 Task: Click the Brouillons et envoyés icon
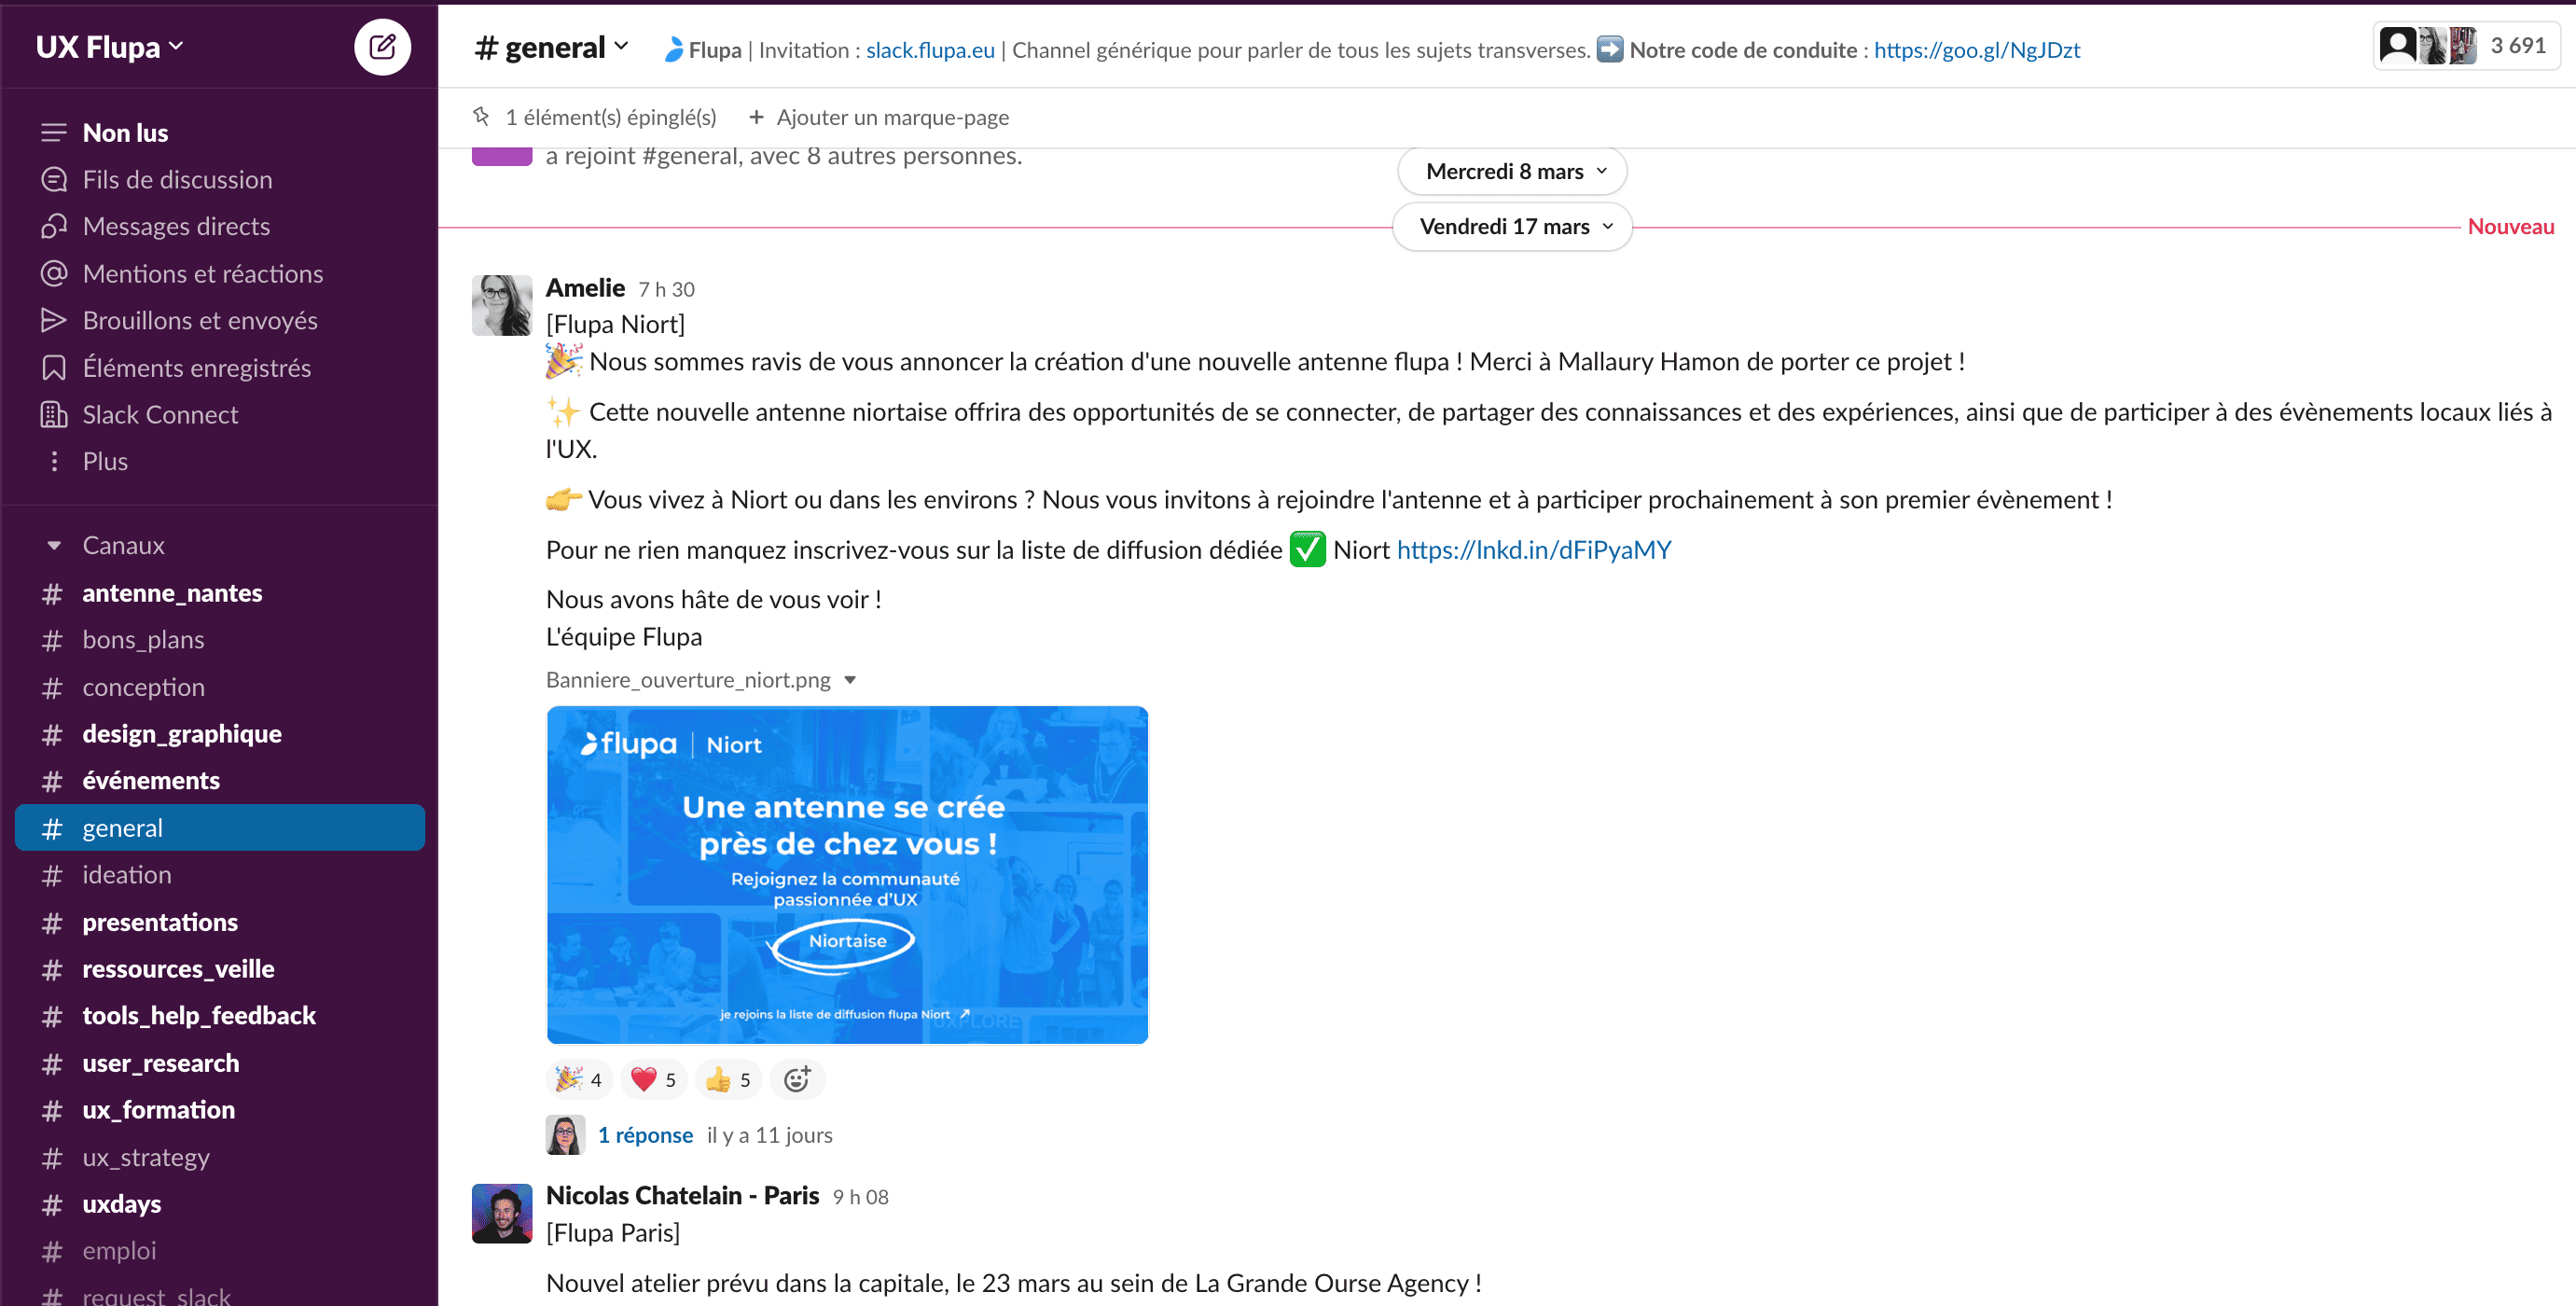(50, 320)
